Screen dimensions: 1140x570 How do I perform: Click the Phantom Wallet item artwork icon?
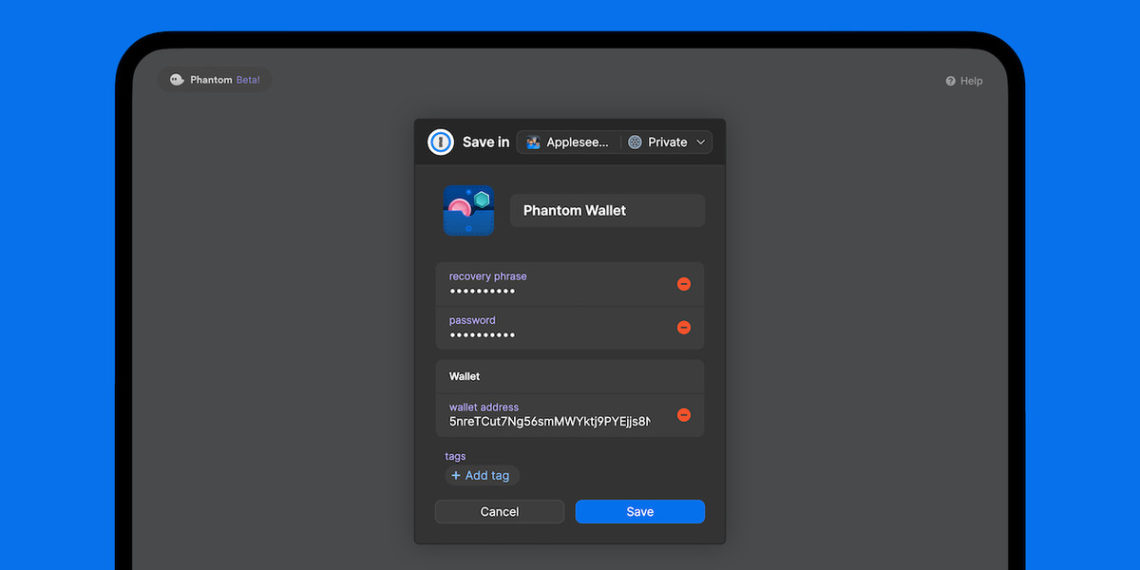click(x=469, y=210)
